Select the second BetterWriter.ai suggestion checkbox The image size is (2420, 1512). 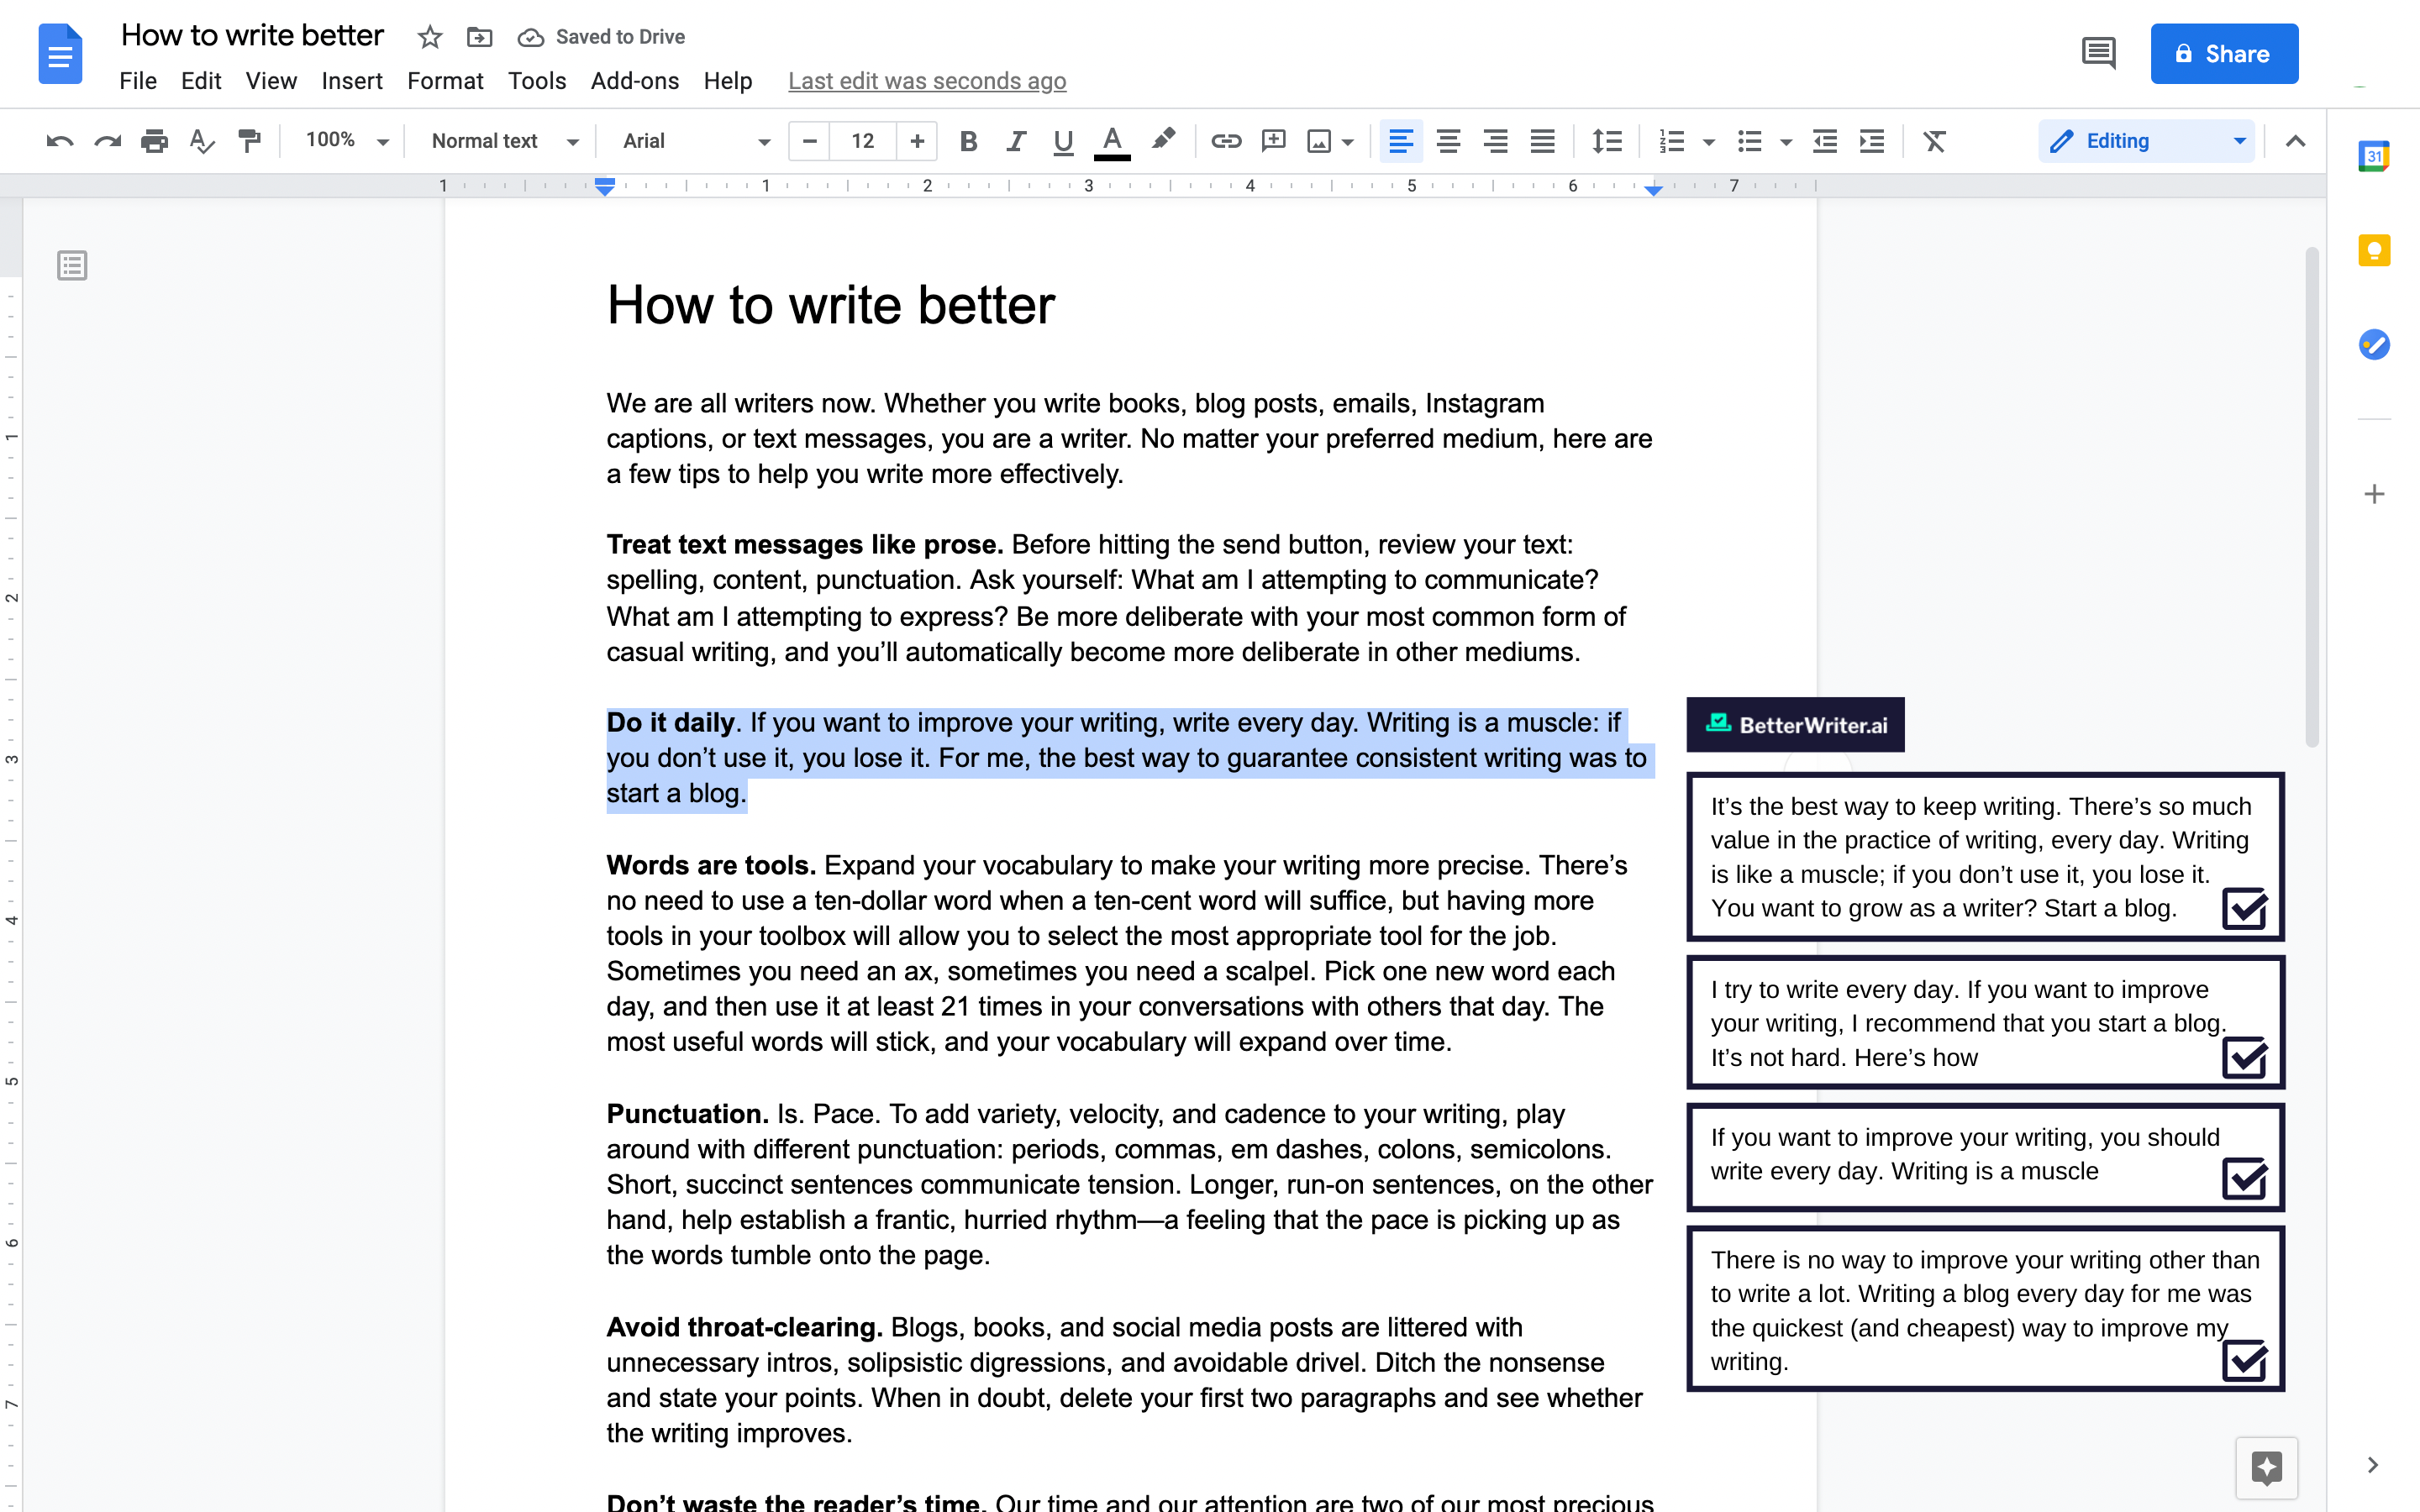(2246, 1056)
